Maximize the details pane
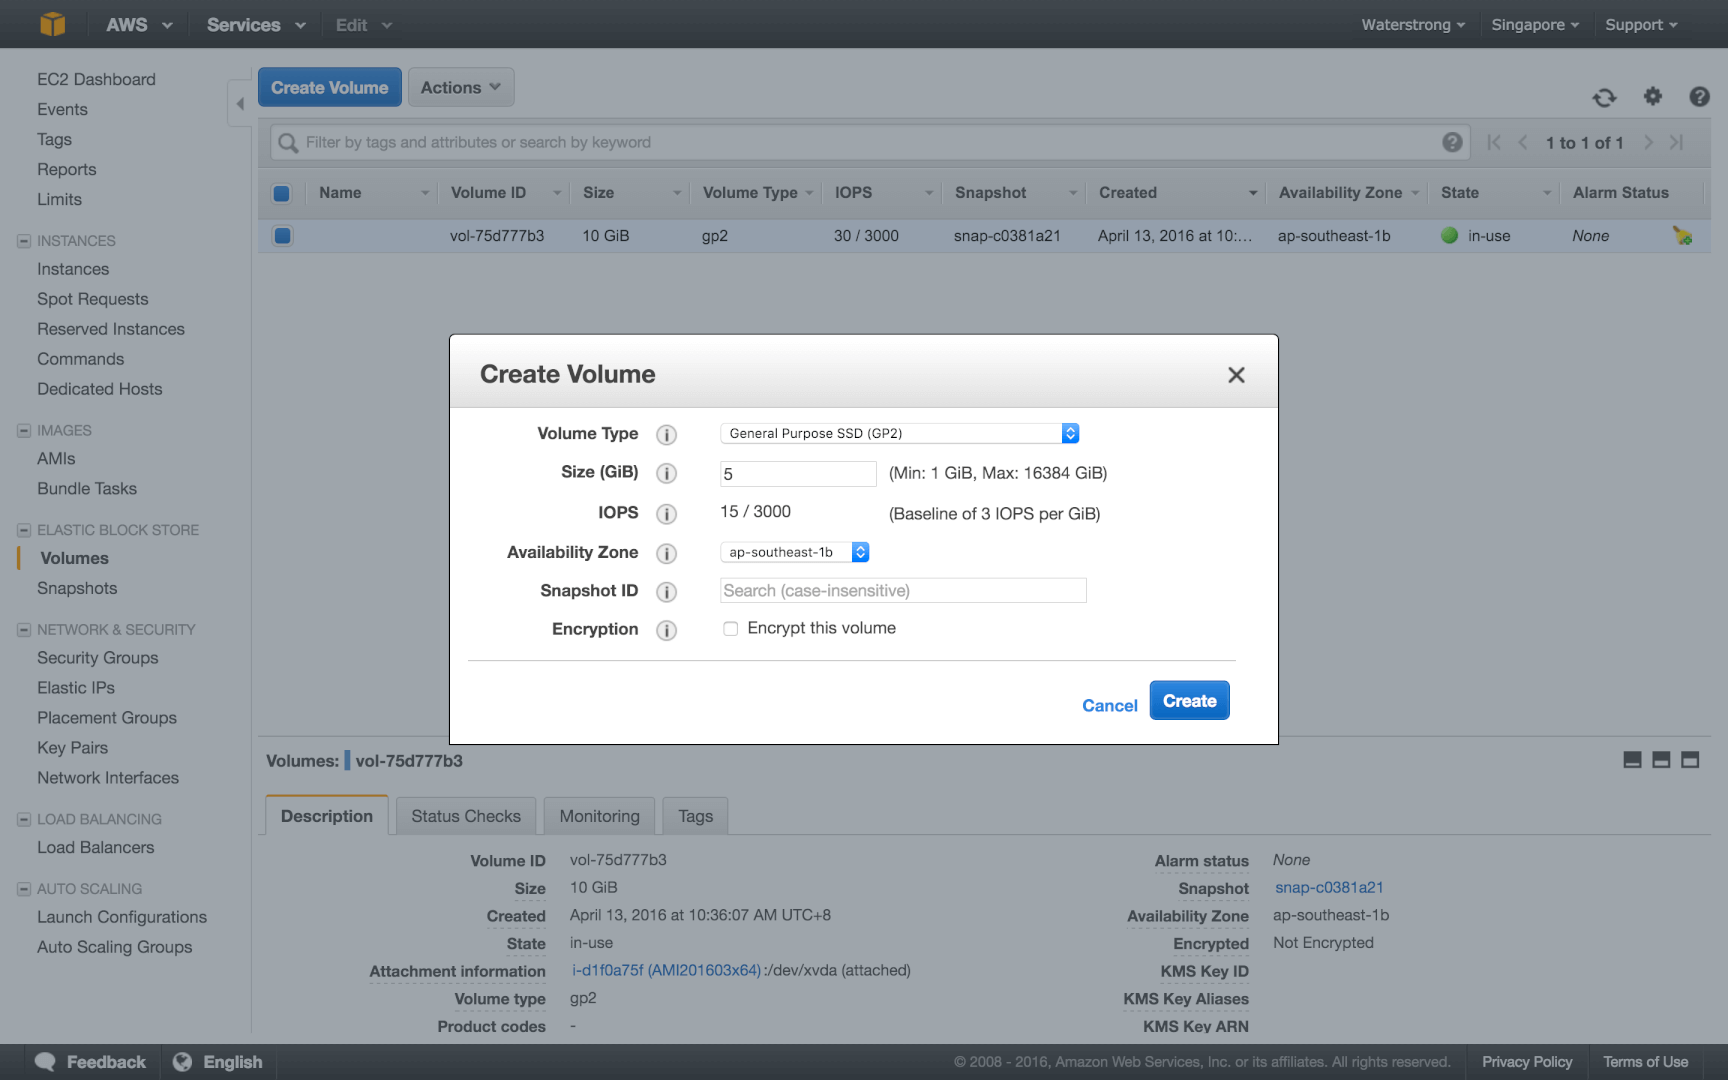Screen dimensions: 1728x1080 [x=1690, y=760]
